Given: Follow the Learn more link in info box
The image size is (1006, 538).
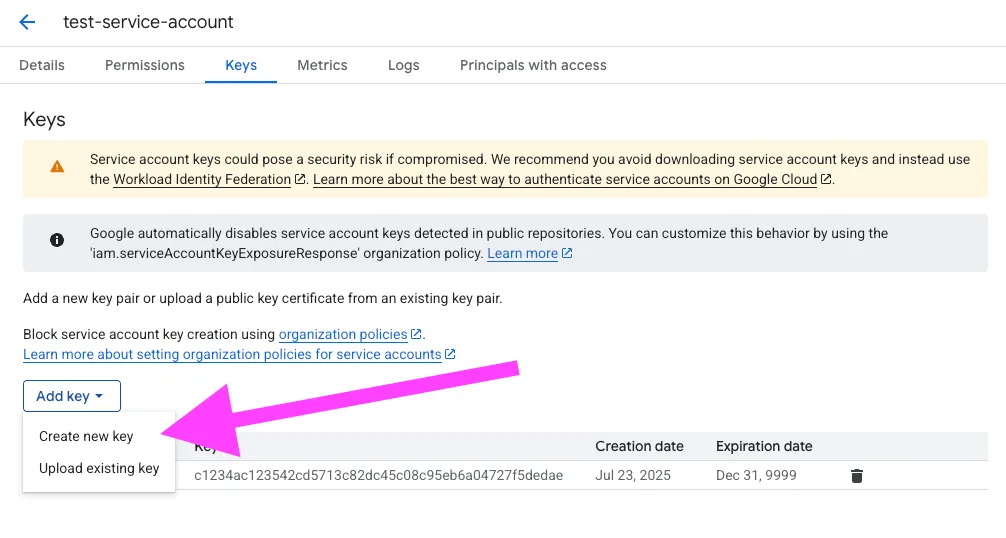Looking at the screenshot, I should (x=522, y=253).
